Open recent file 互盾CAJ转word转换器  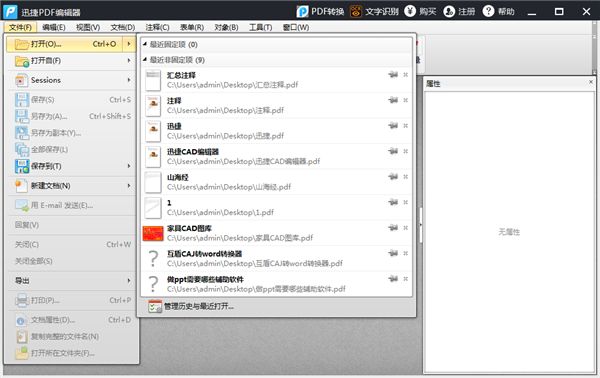click(277, 259)
